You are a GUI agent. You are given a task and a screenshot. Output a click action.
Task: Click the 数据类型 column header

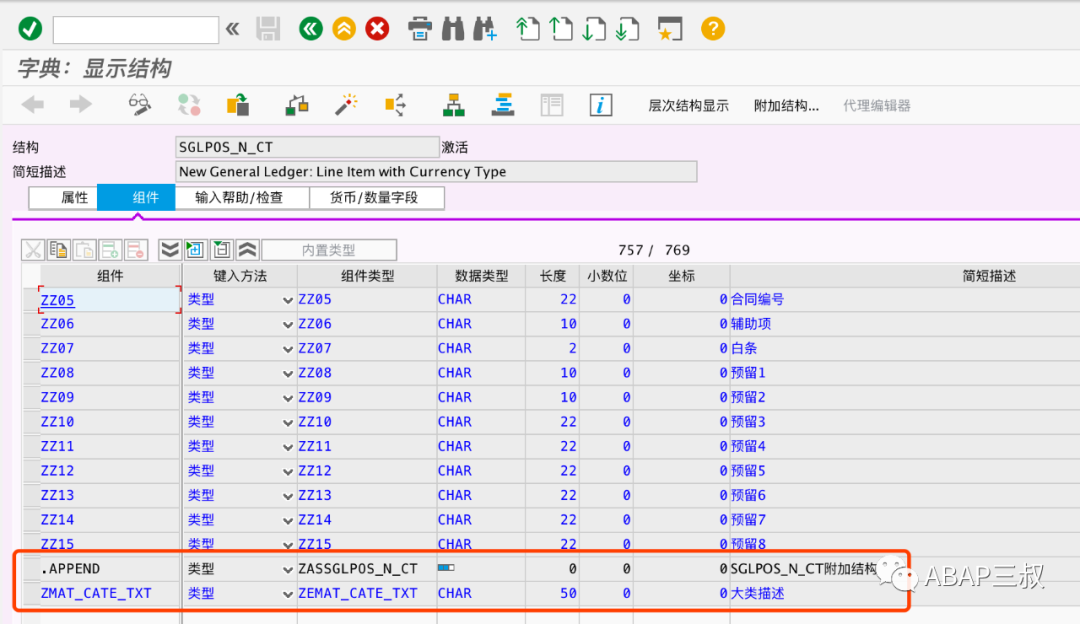click(x=481, y=276)
